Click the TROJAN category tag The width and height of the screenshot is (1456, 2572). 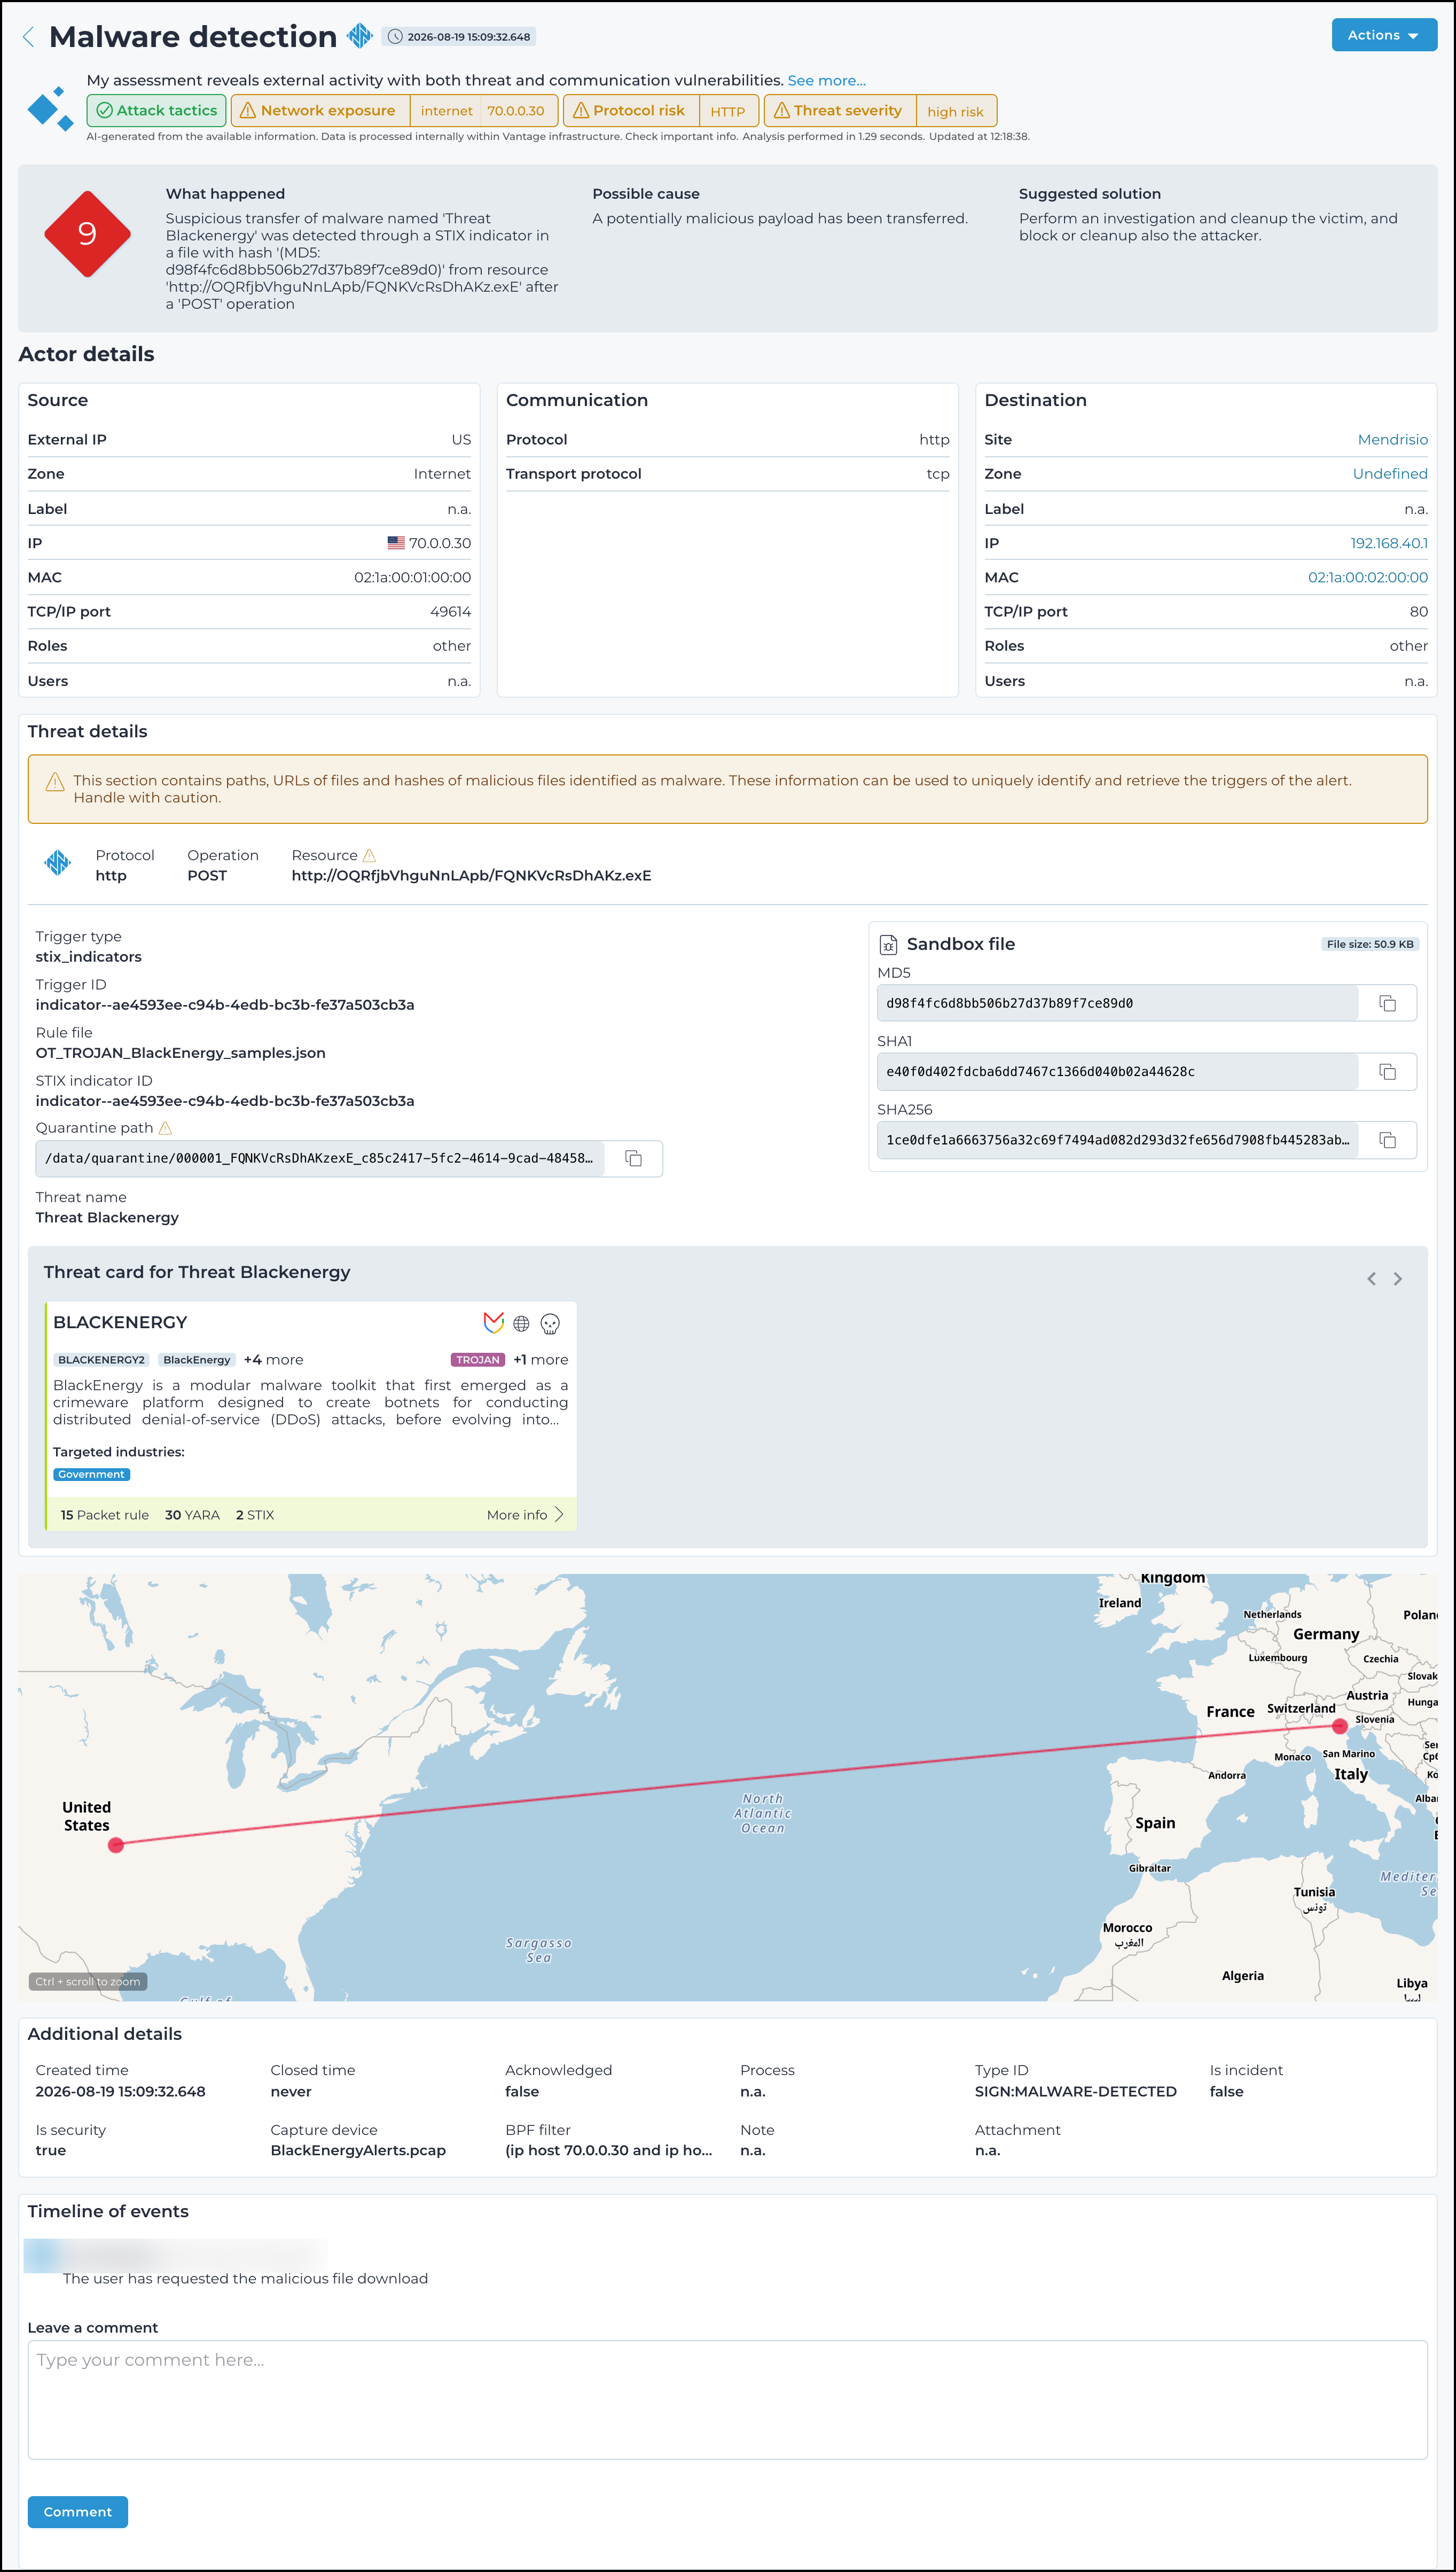[478, 1360]
